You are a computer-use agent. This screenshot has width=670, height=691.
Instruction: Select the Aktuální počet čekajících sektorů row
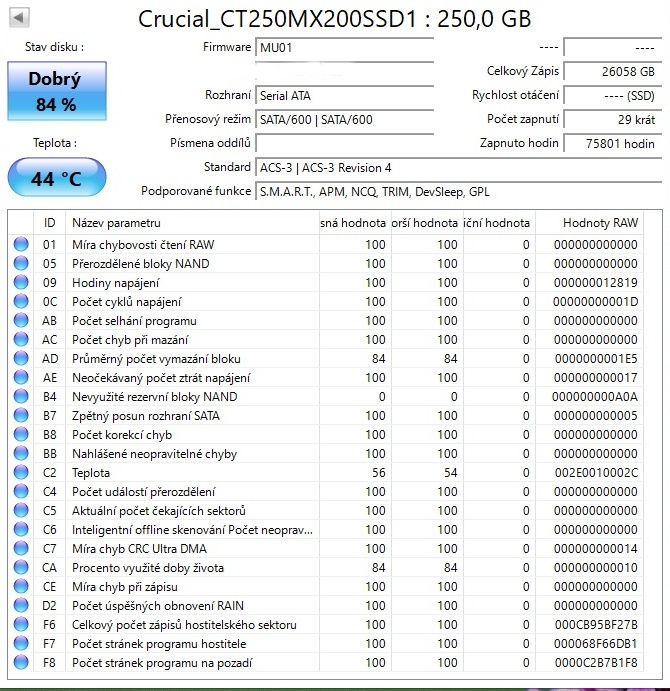point(326,510)
